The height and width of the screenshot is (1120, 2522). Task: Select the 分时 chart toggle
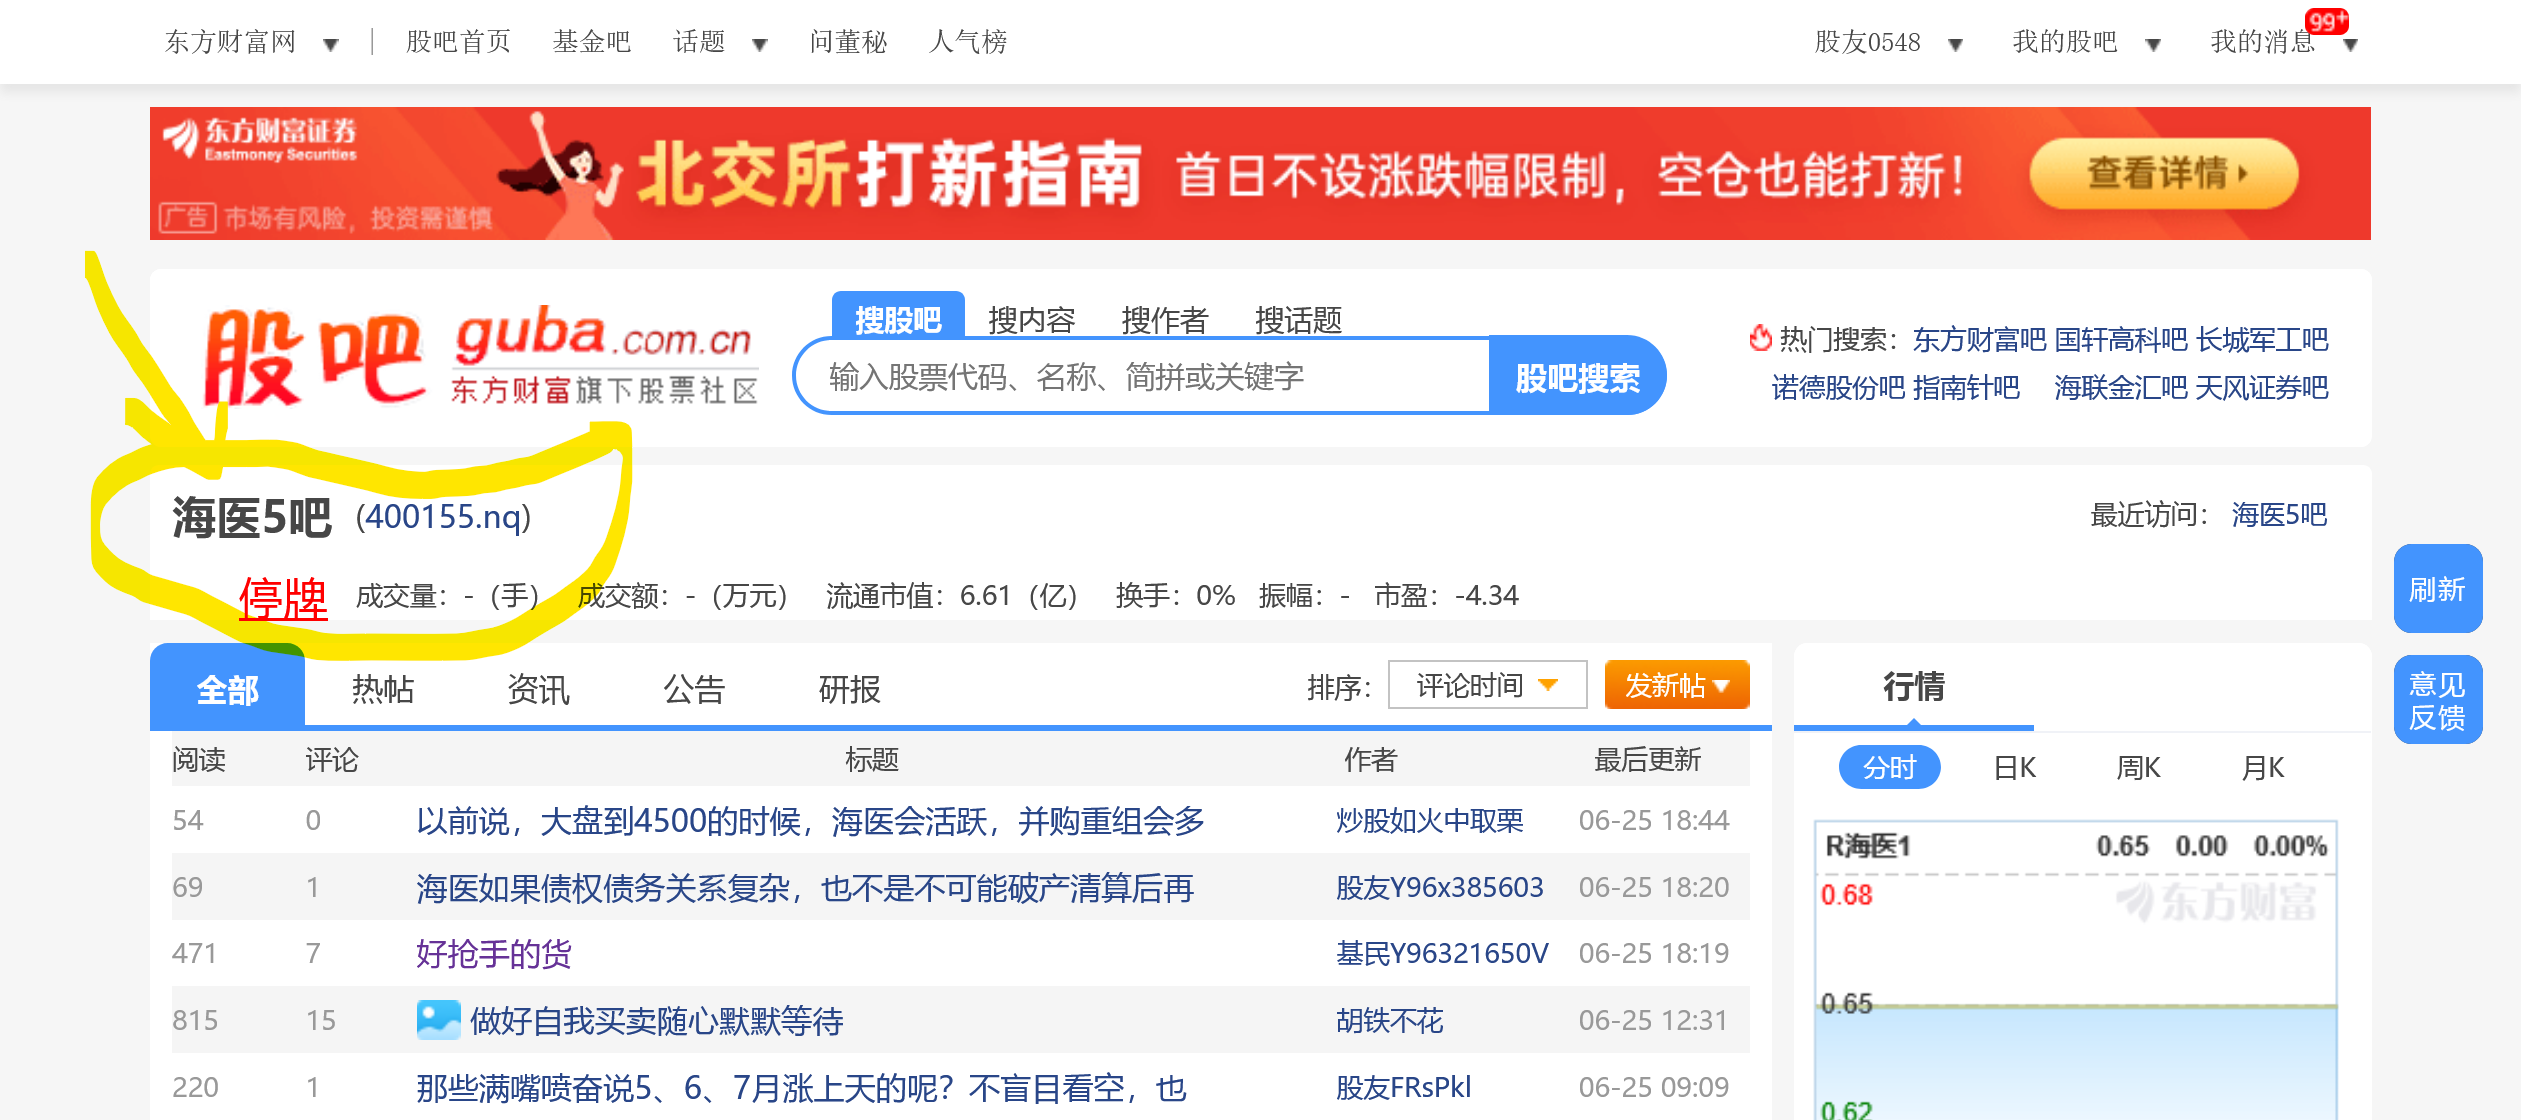1889,767
